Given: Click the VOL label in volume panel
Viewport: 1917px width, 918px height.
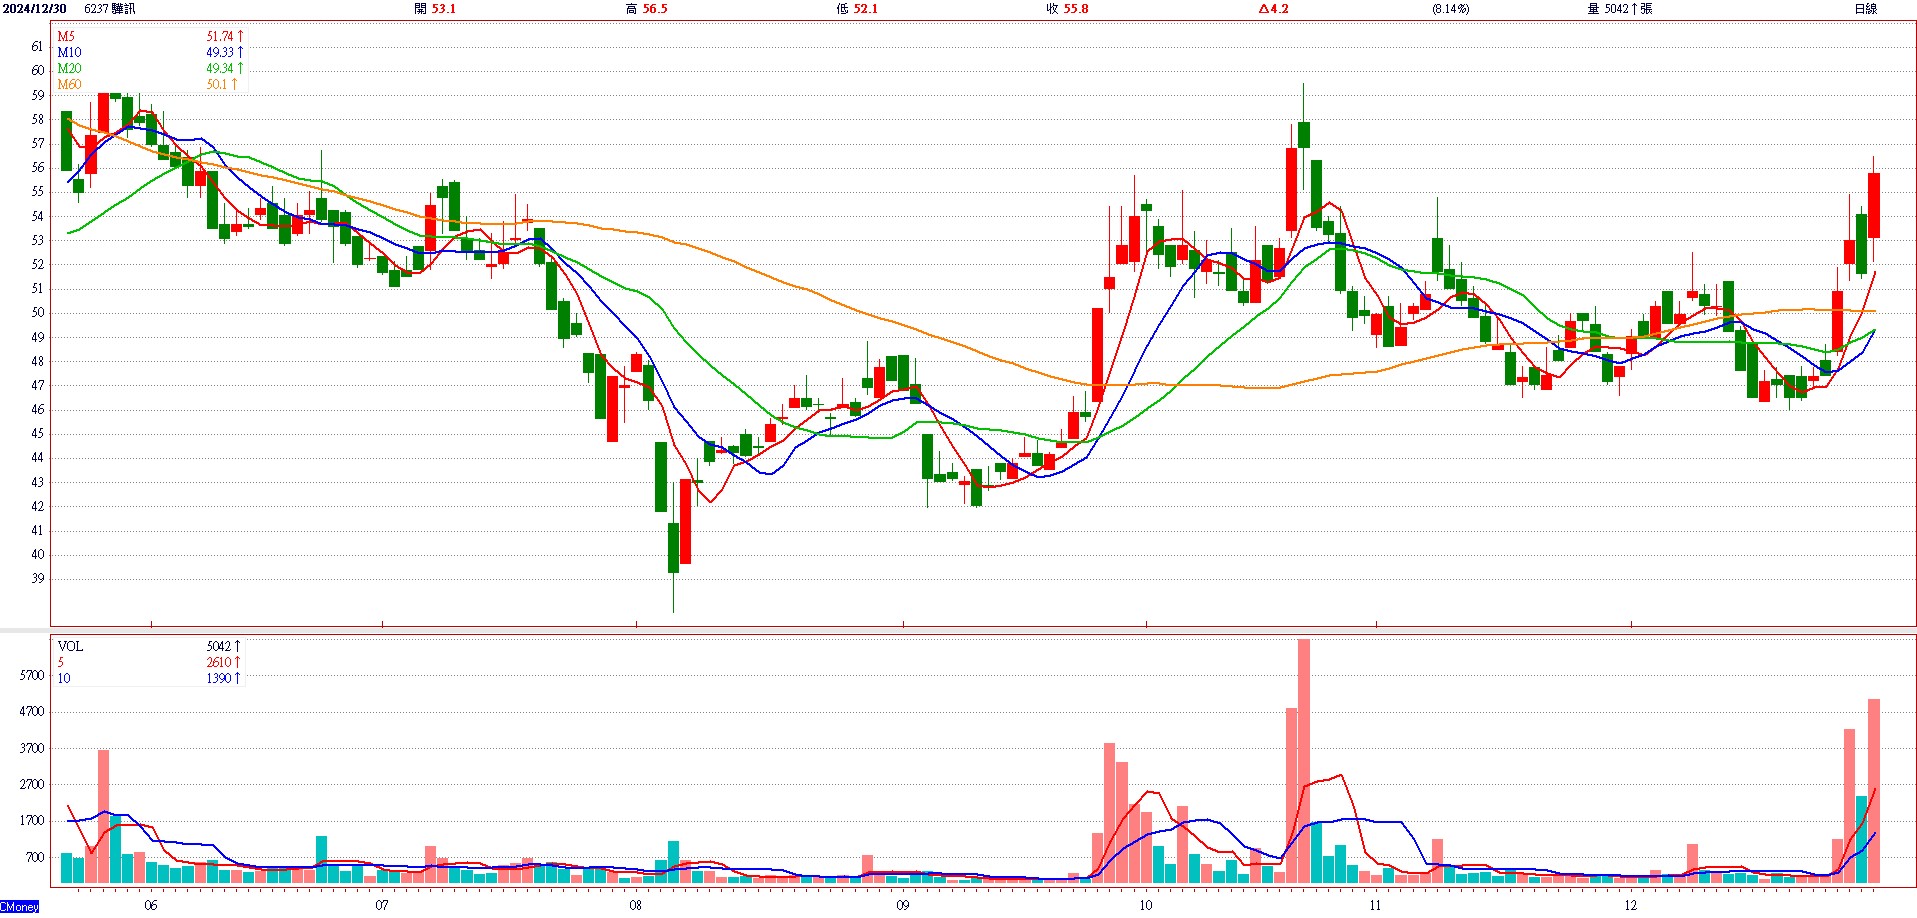Looking at the screenshot, I should point(70,646).
